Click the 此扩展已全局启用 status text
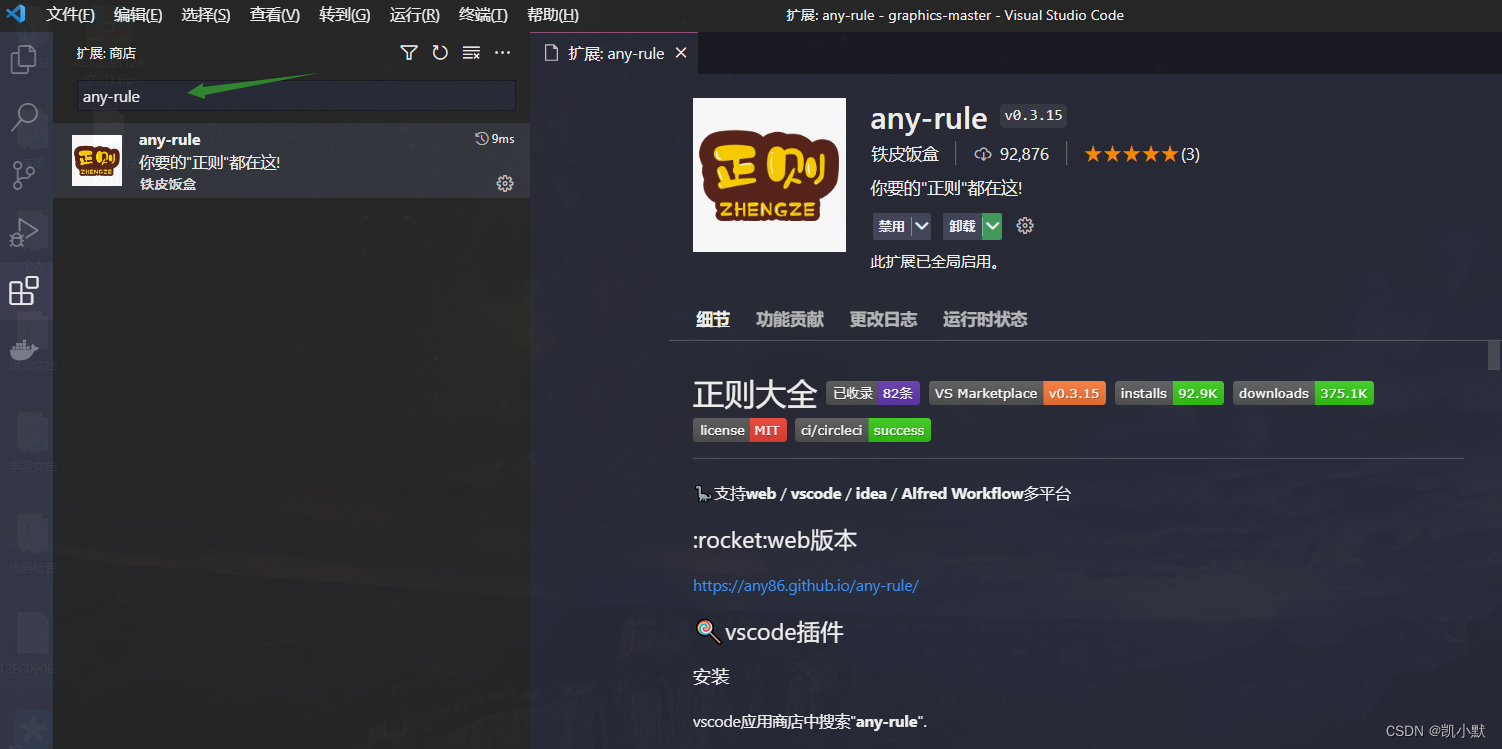 pyautogui.click(x=935, y=263)
